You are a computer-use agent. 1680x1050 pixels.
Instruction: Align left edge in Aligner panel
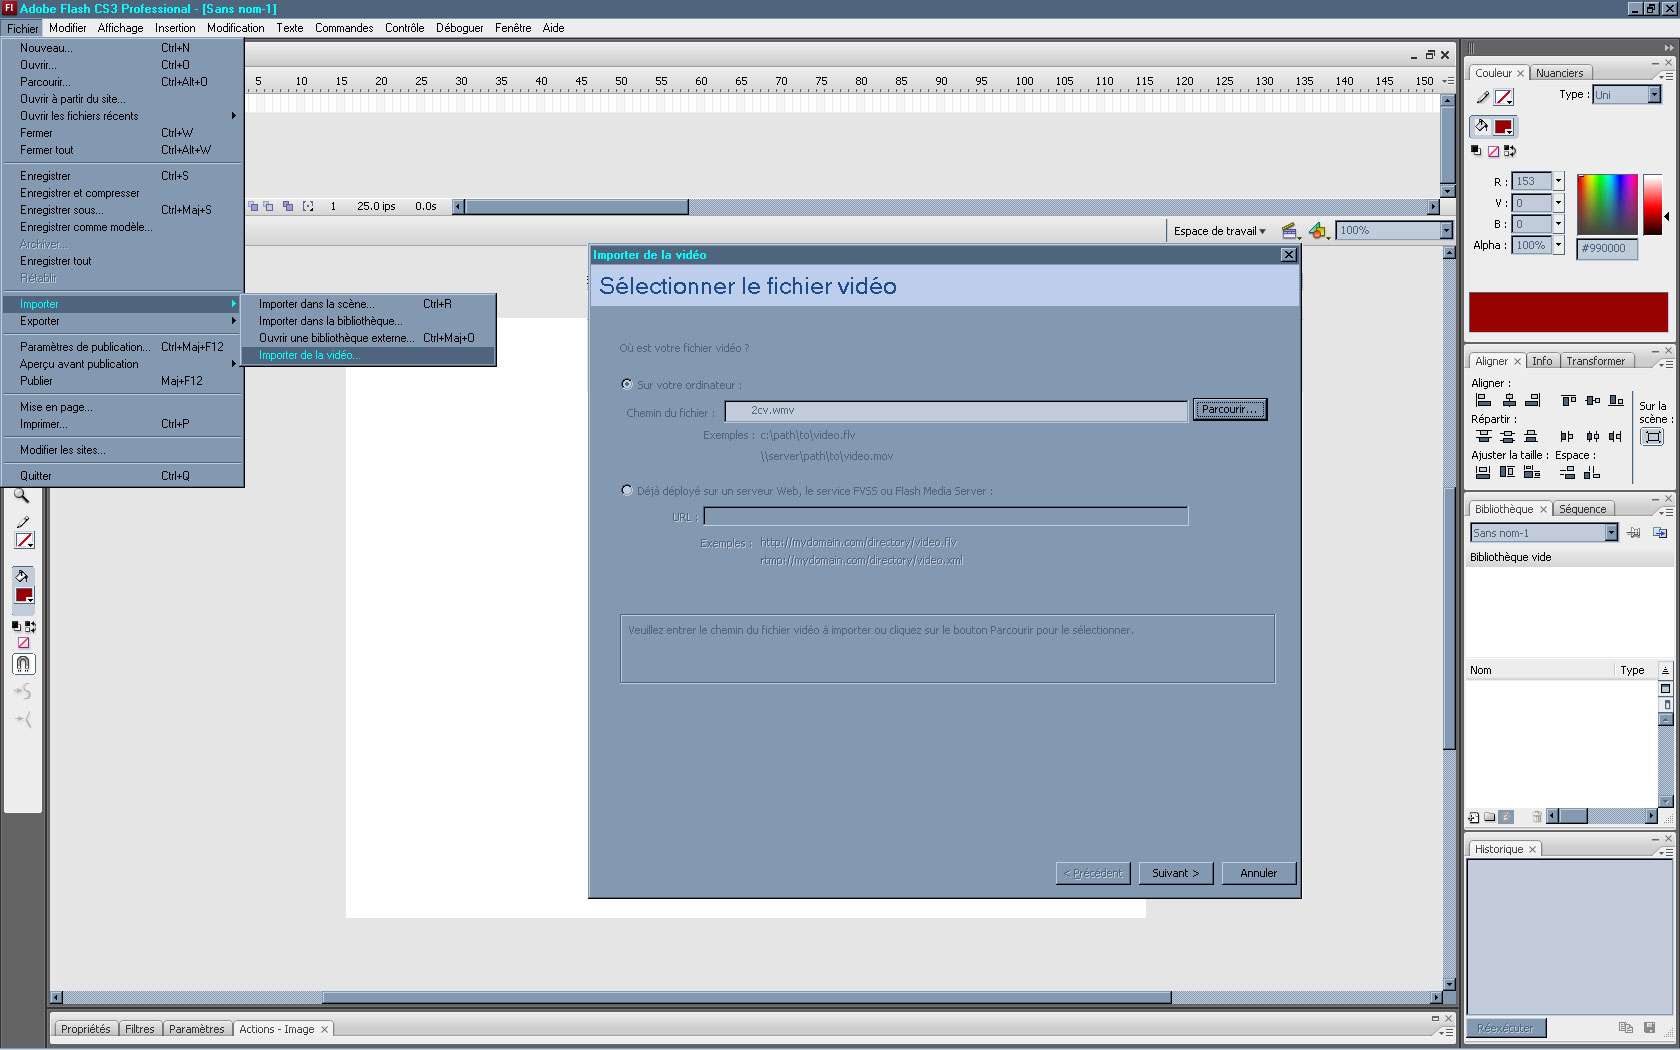click(x=1484, y=400)
